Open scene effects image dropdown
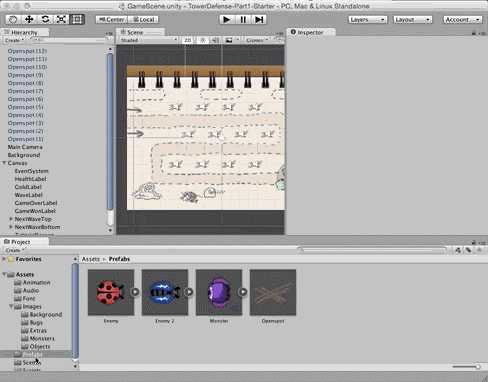The height and width of the screenshot is (382, 488). 232,40
